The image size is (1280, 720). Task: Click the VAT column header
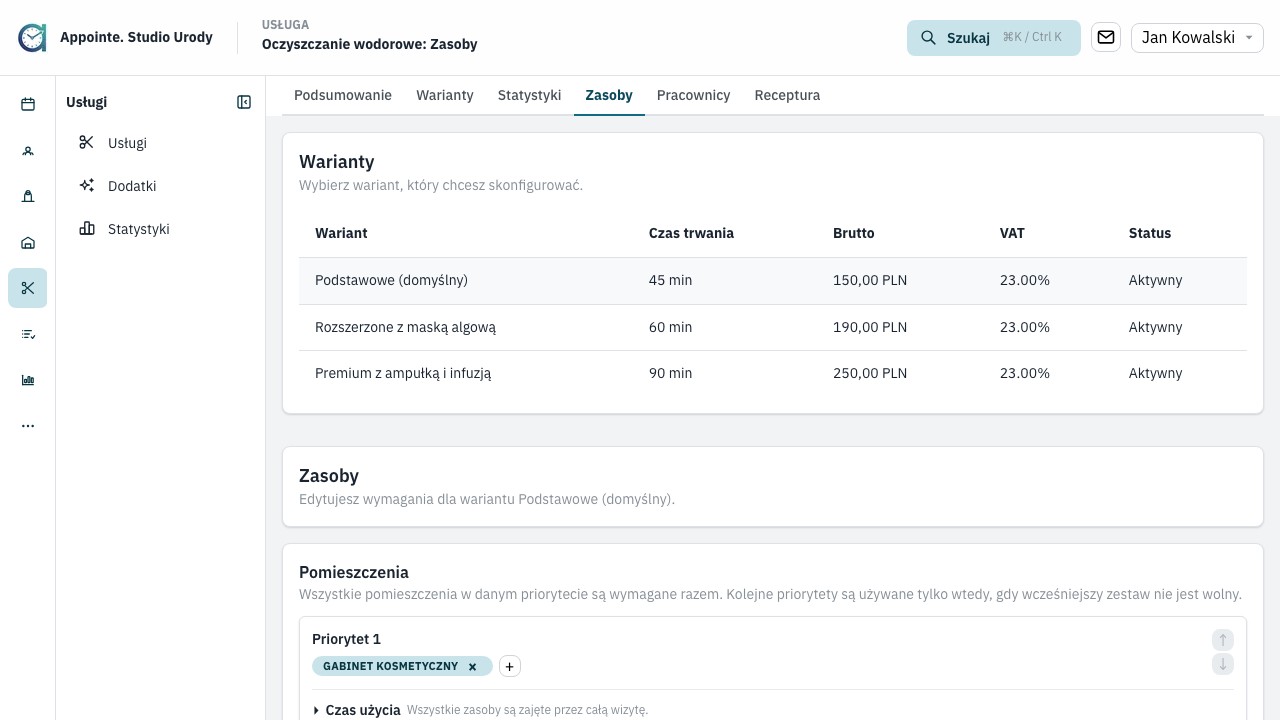pos(1012,233)
